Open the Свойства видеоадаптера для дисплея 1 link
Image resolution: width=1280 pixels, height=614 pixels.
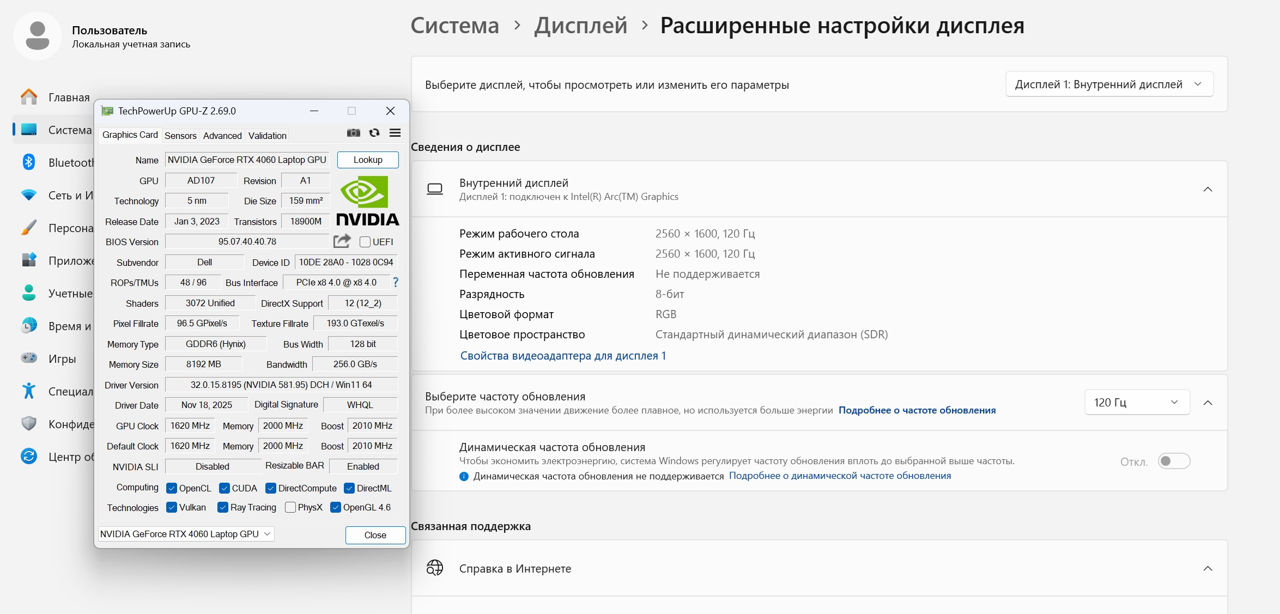pos(563,355)
